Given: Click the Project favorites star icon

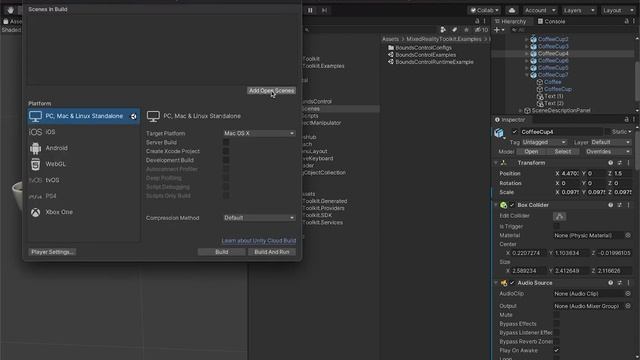Looking at the screenshot, I should pyautogui.click(x=466, y=30).
